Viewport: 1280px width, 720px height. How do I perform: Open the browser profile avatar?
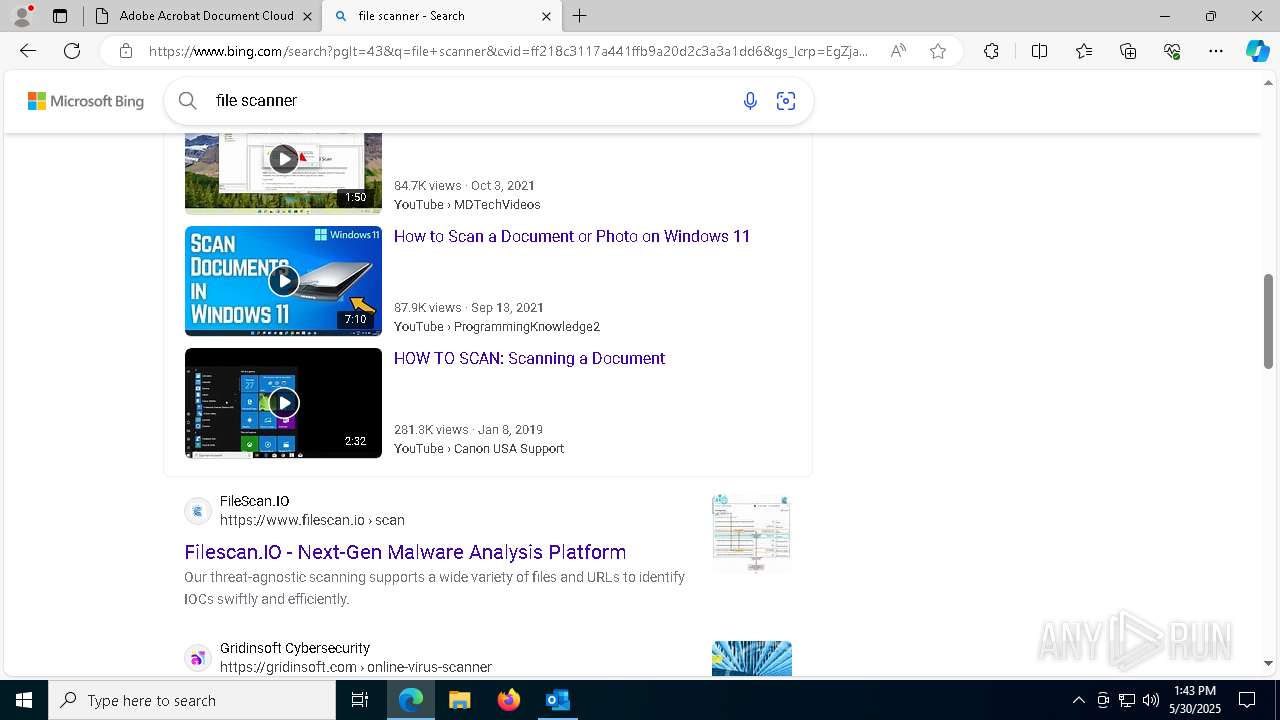click(x=22, y=15)
